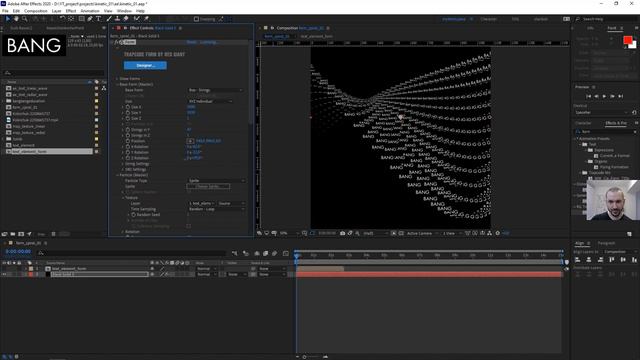Select the Clone Stamp tool

click(118, 19)
